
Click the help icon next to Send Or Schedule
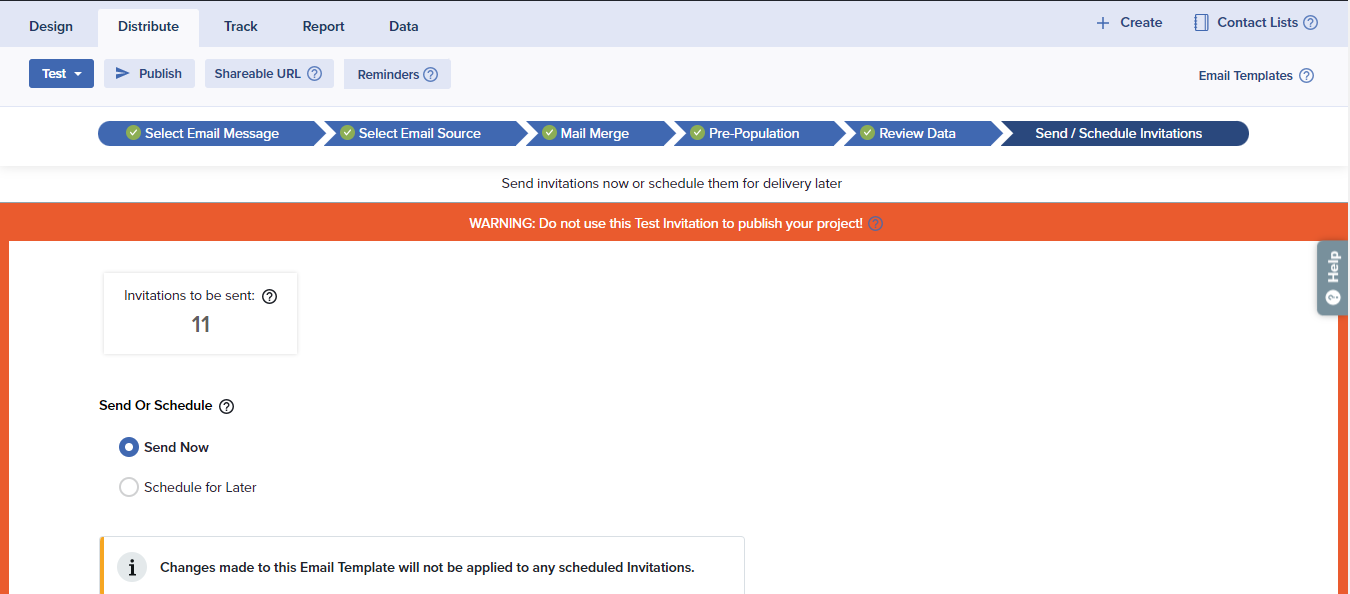[226, 406]
